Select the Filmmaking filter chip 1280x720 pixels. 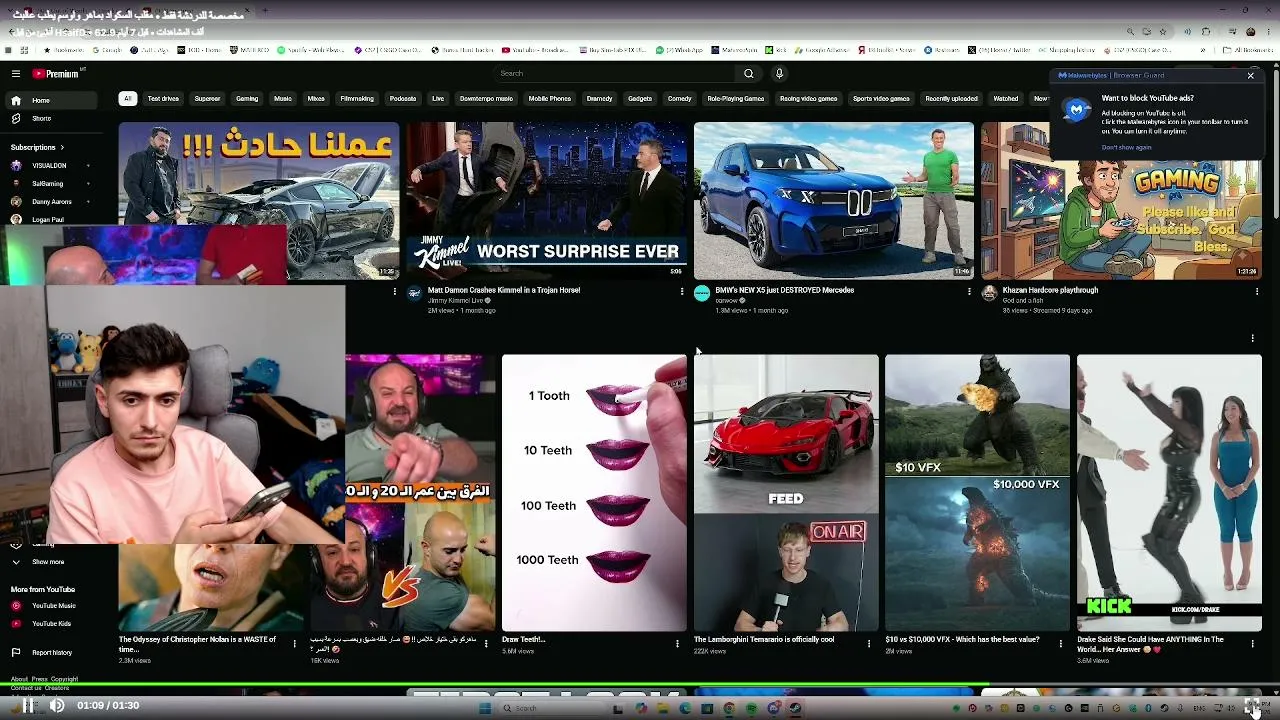(357, 98)
